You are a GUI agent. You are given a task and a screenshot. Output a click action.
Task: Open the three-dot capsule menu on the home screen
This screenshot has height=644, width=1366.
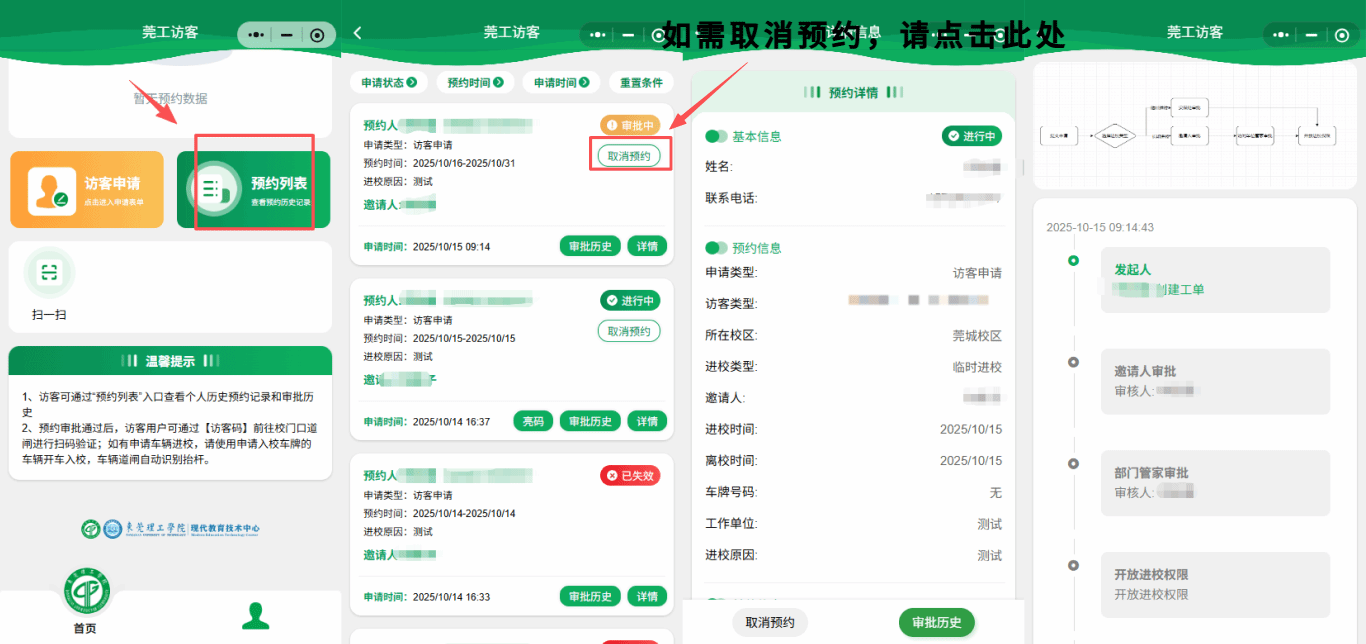coord(256,35)
